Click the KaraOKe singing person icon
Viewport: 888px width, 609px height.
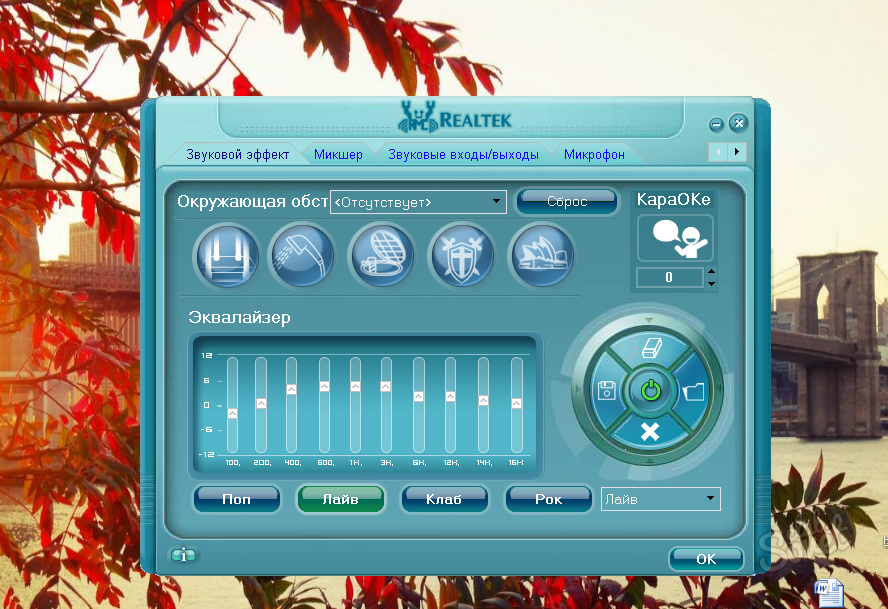click(x=675, y=239)
